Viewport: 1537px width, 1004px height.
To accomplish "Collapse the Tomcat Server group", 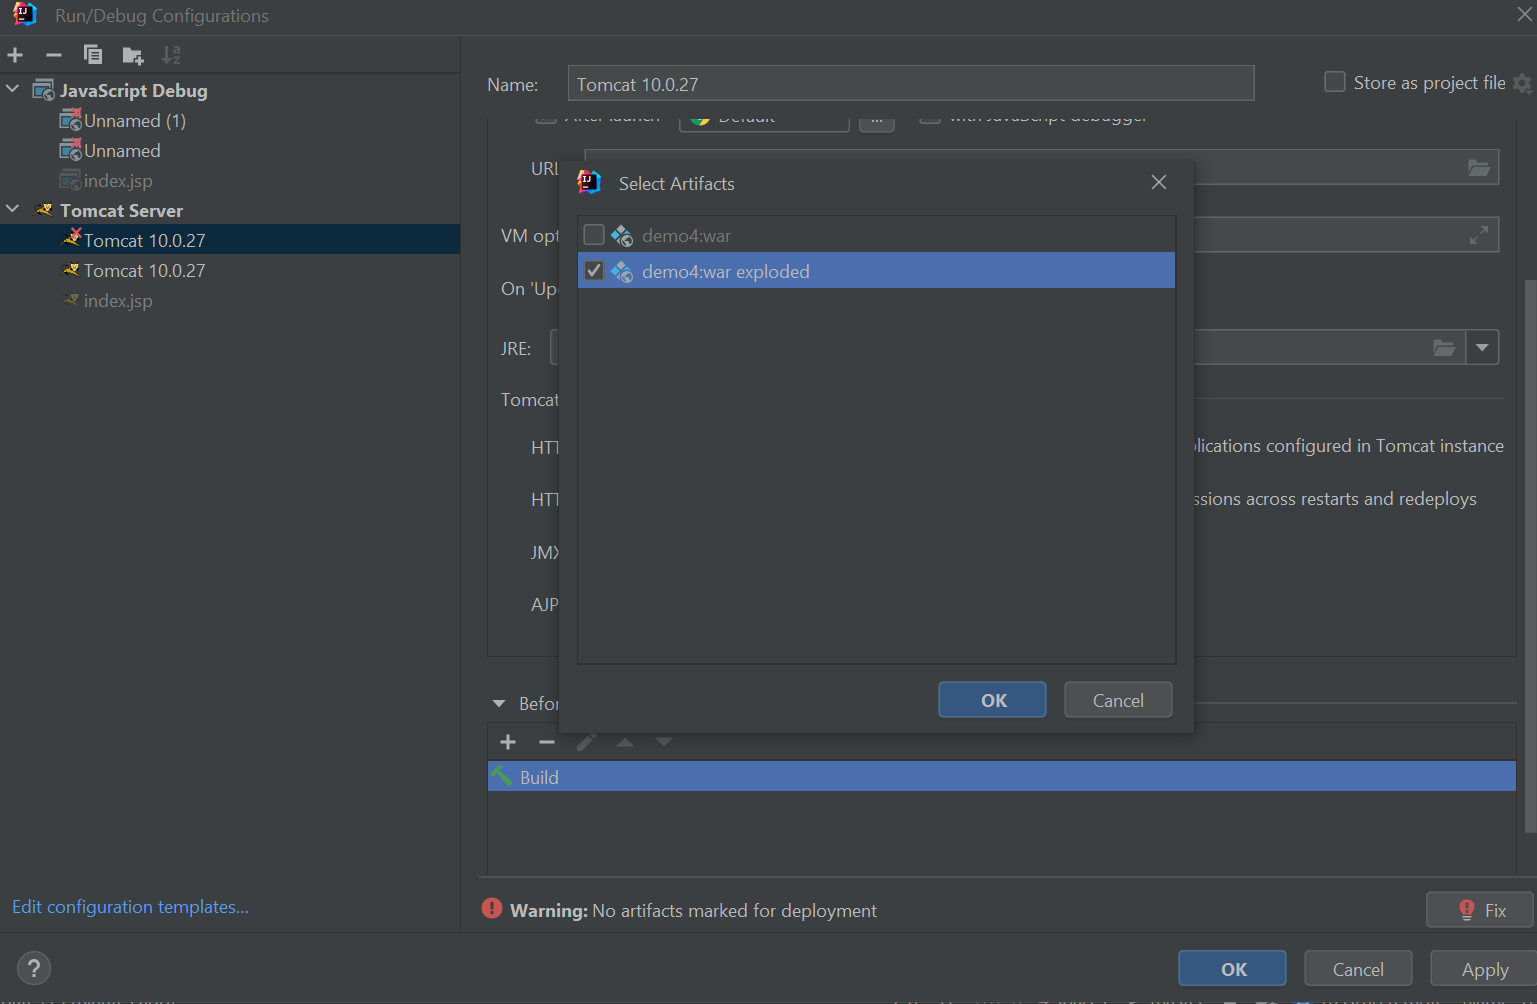I will pos(13,210).
